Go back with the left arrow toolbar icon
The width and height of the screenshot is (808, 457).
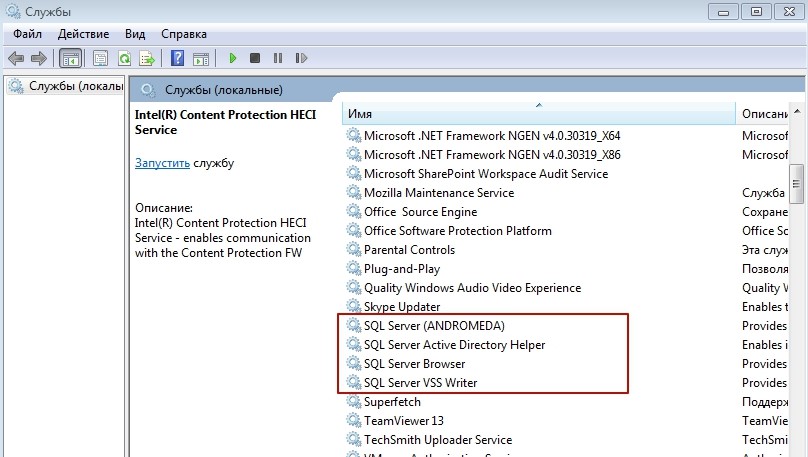point(16,58)
